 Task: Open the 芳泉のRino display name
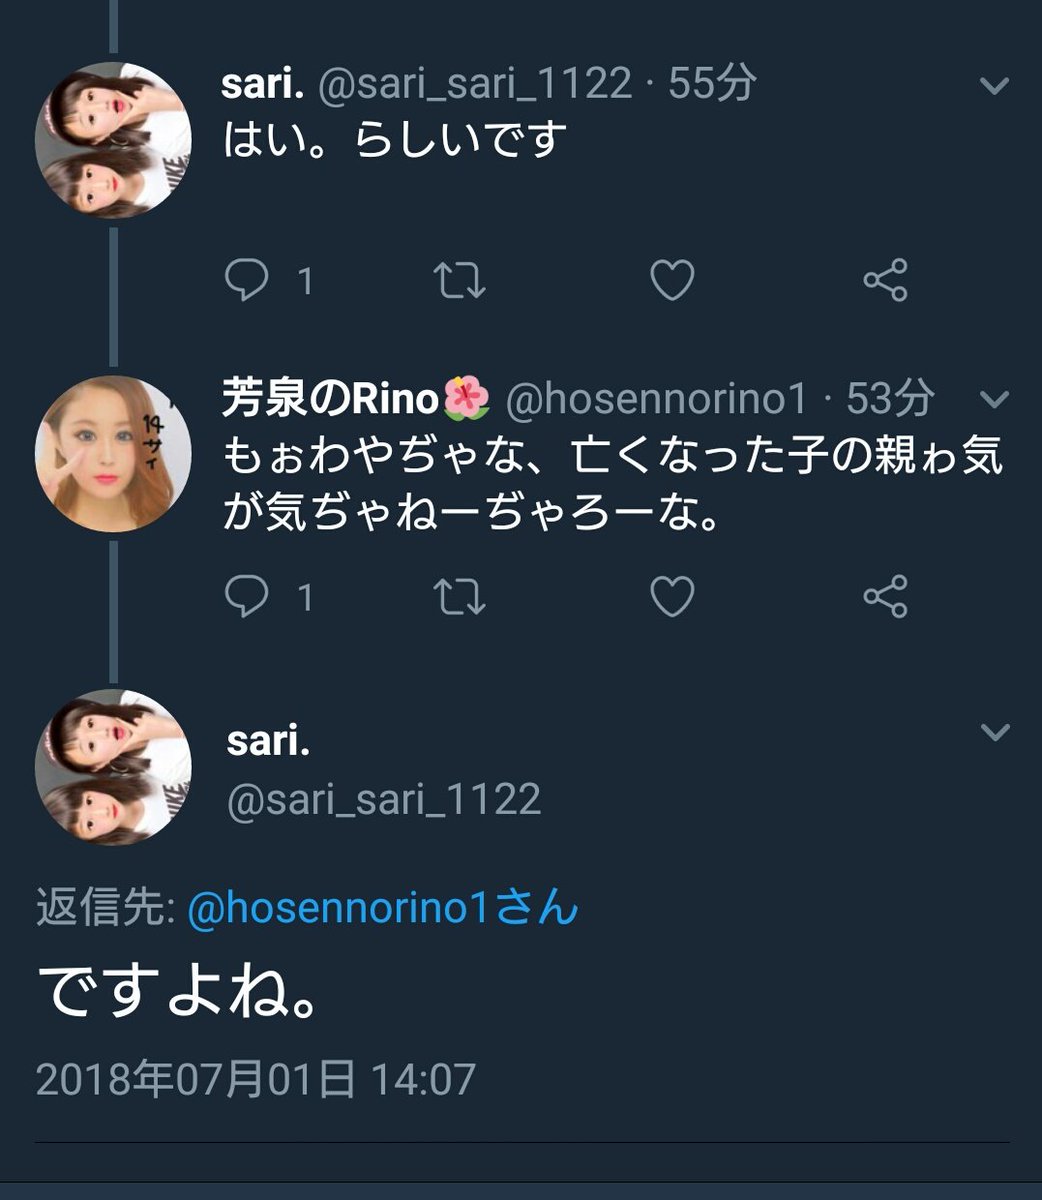click(x=330, y=400)
